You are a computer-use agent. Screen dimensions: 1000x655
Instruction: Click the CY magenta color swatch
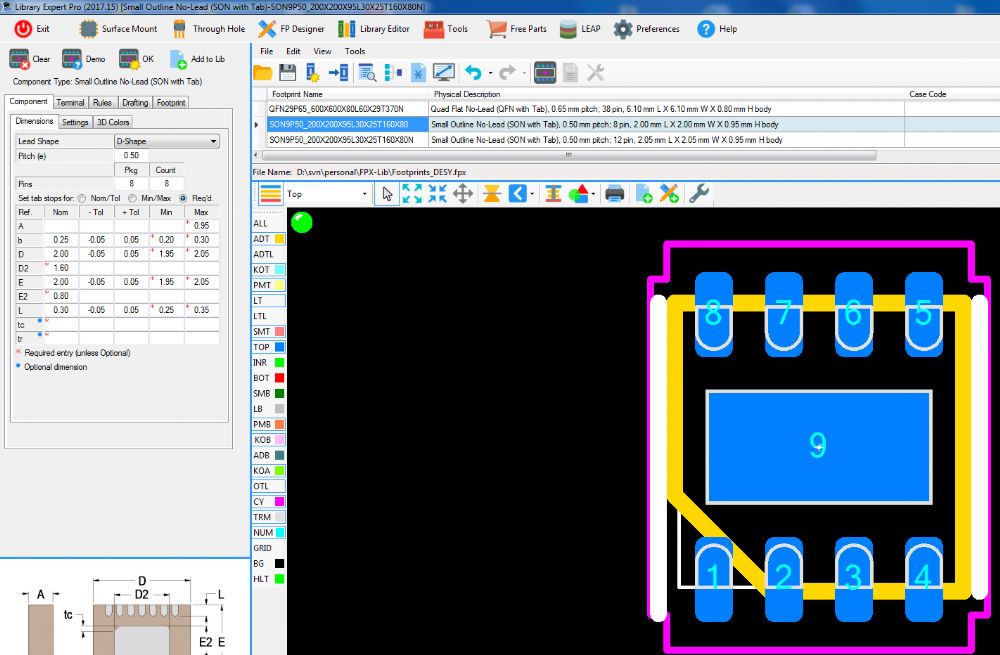click(279, 502)
